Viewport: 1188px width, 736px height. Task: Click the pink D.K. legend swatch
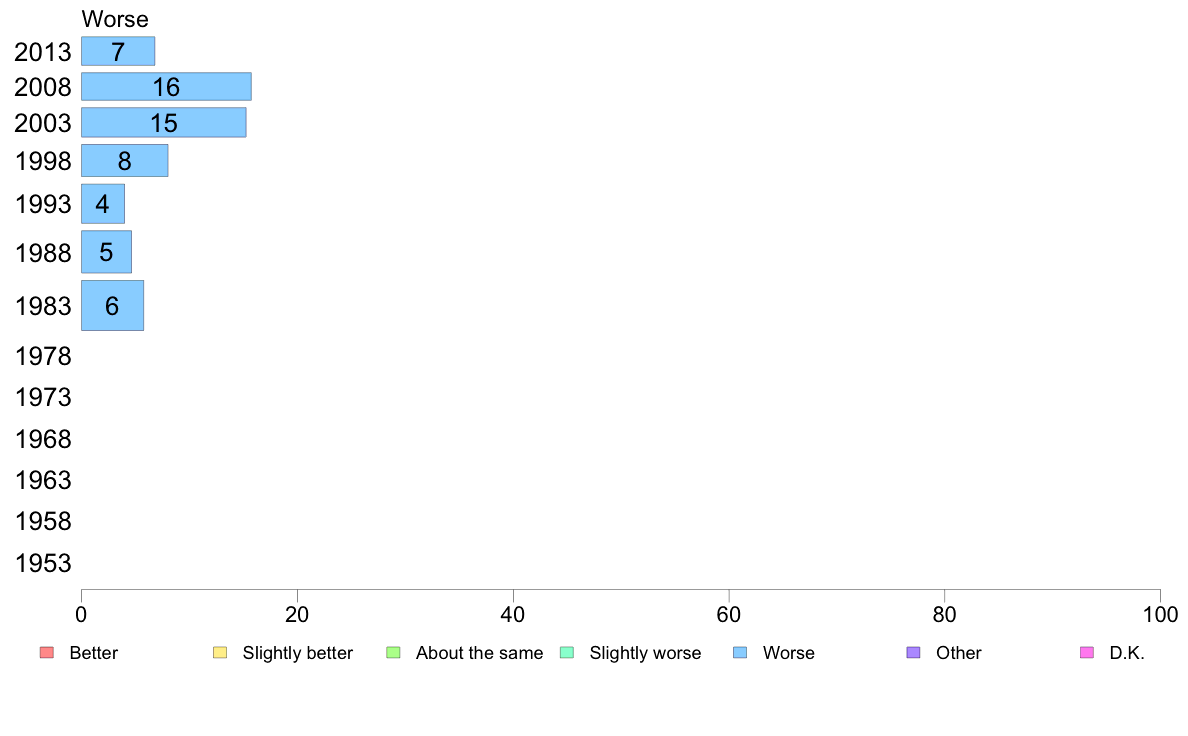tap(1086, 653)
